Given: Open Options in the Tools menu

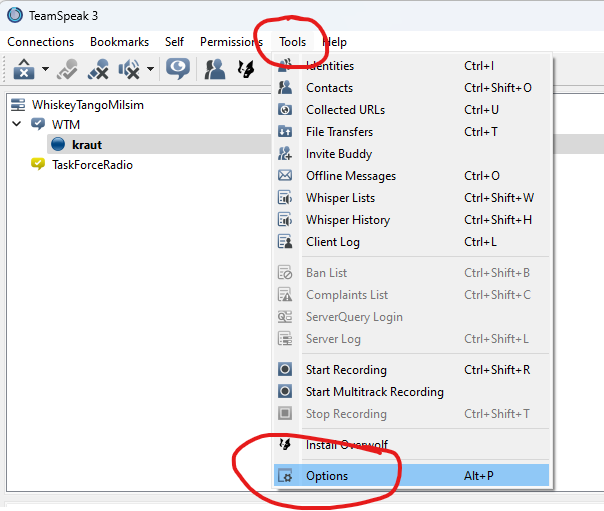Looking at the screenshot, I should 411,476.
